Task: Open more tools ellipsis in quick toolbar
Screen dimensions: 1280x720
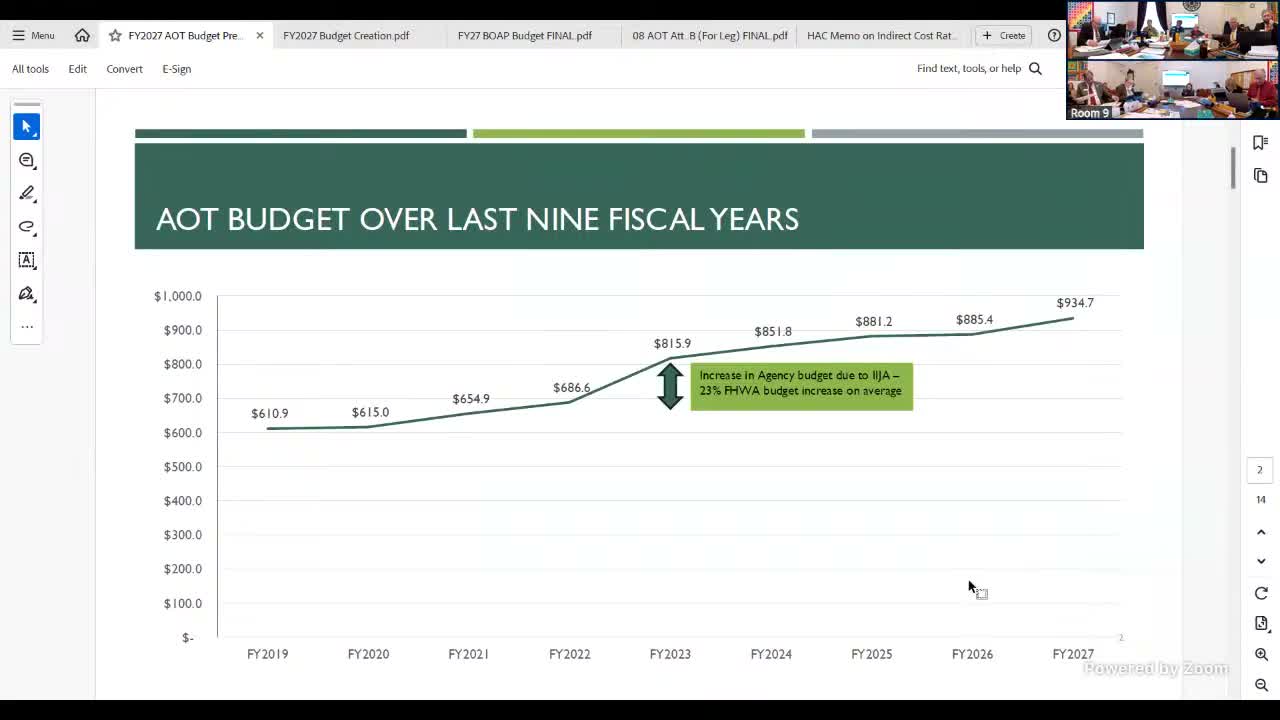Action: [x=27, y=327]
